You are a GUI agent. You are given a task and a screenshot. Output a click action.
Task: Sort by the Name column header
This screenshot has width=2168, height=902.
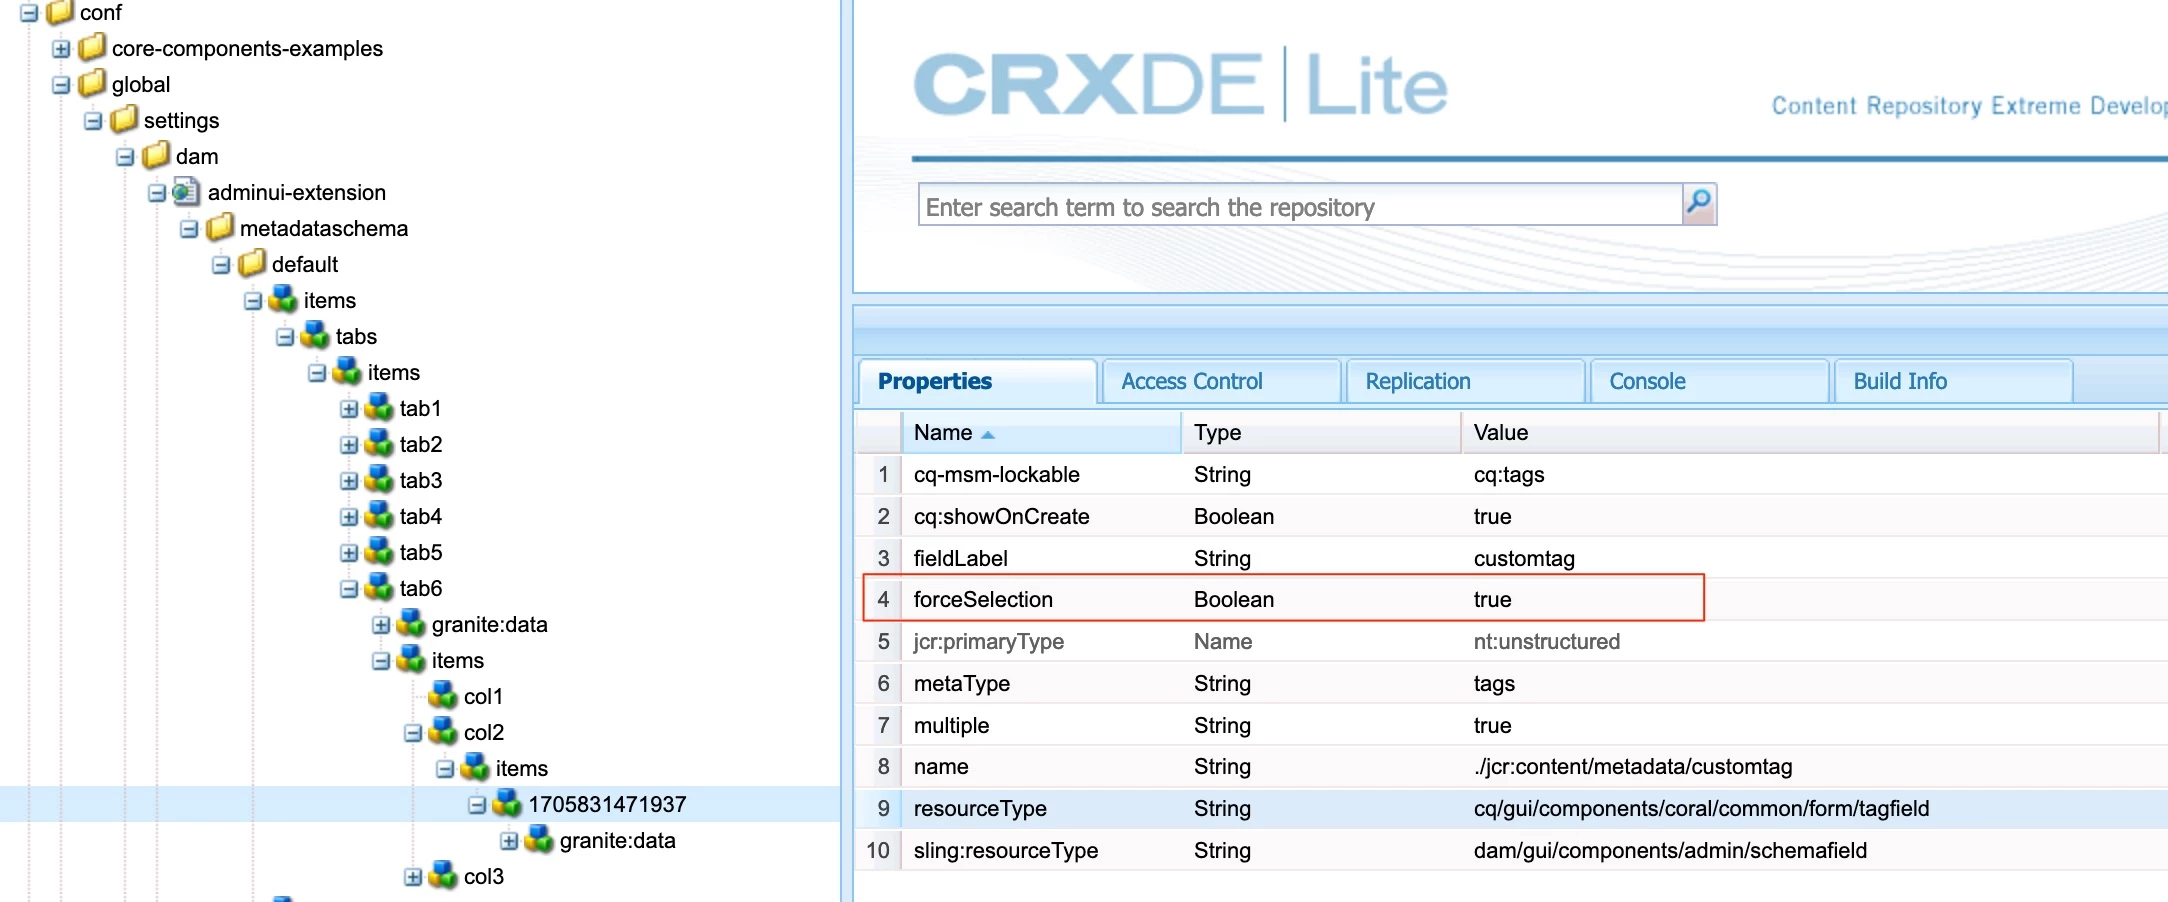(1041, 433)
